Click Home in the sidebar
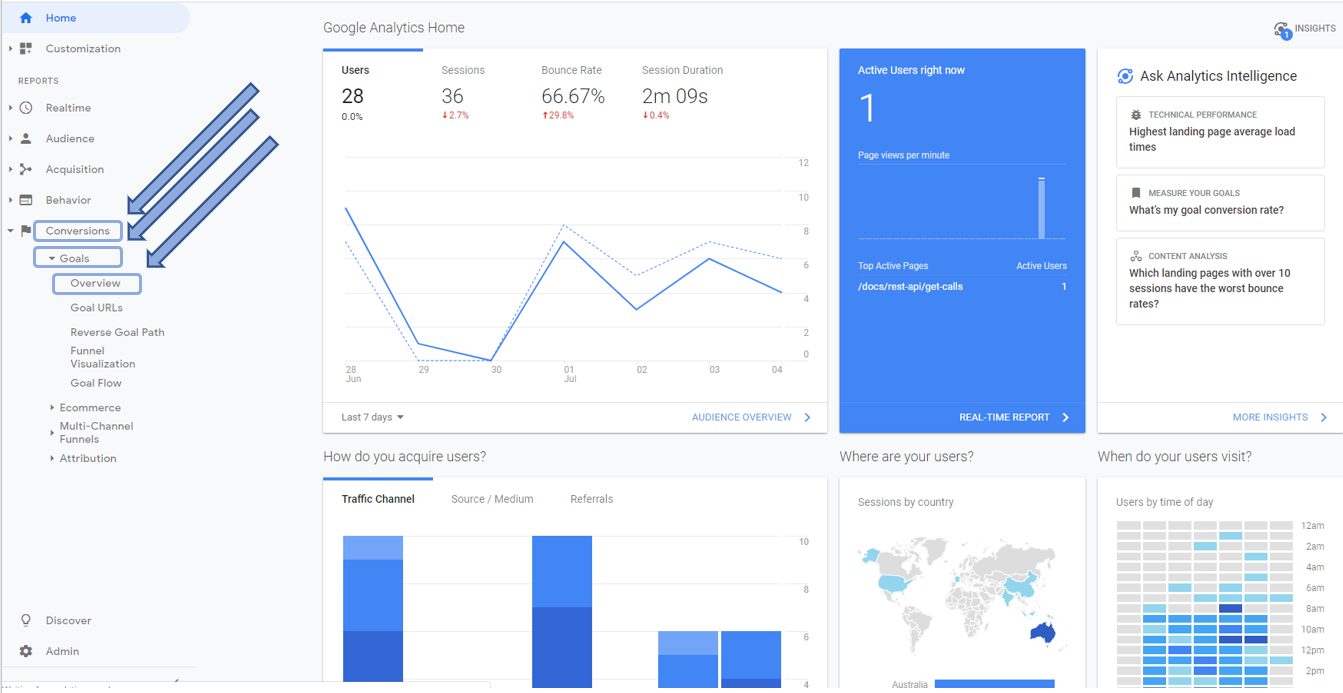This screenshot has width=1343, height=693. coord(61,18)
